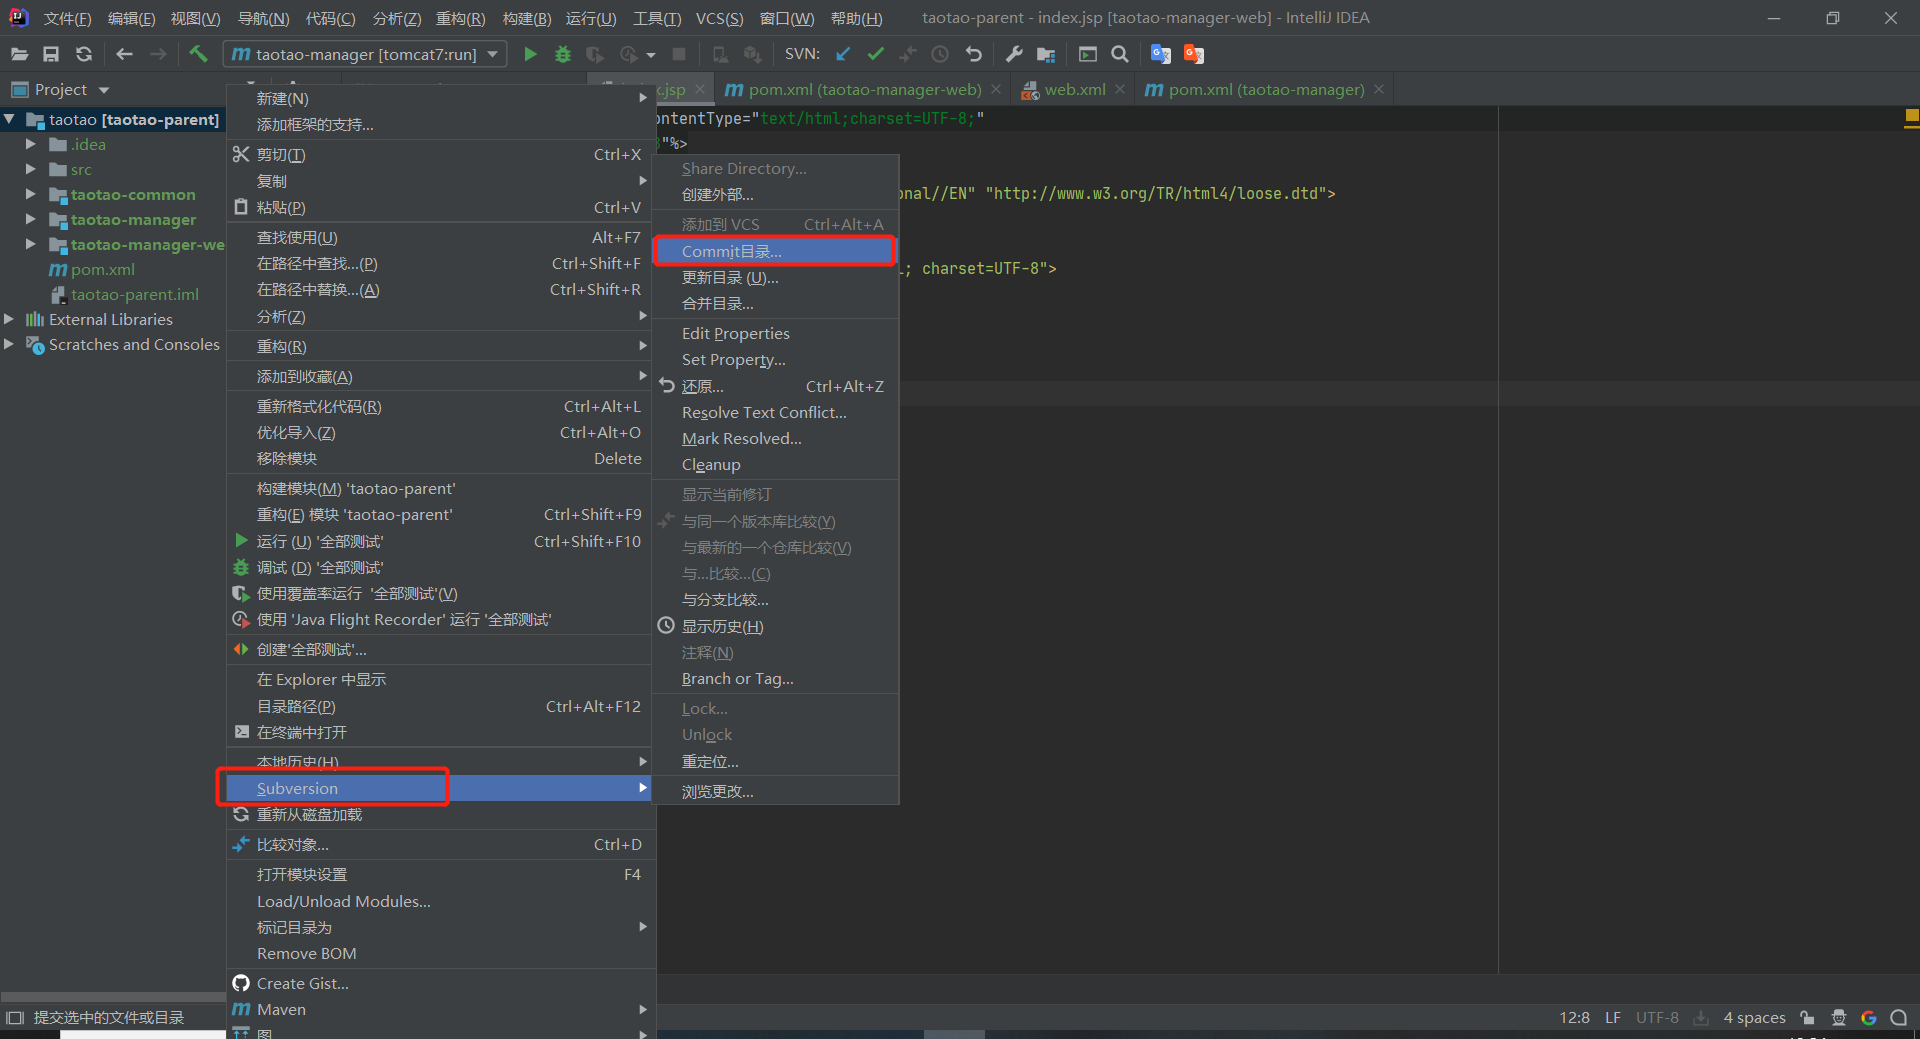Click the LF line separator in status bar
1920x1039 pixels.
coord(1612,1017)
